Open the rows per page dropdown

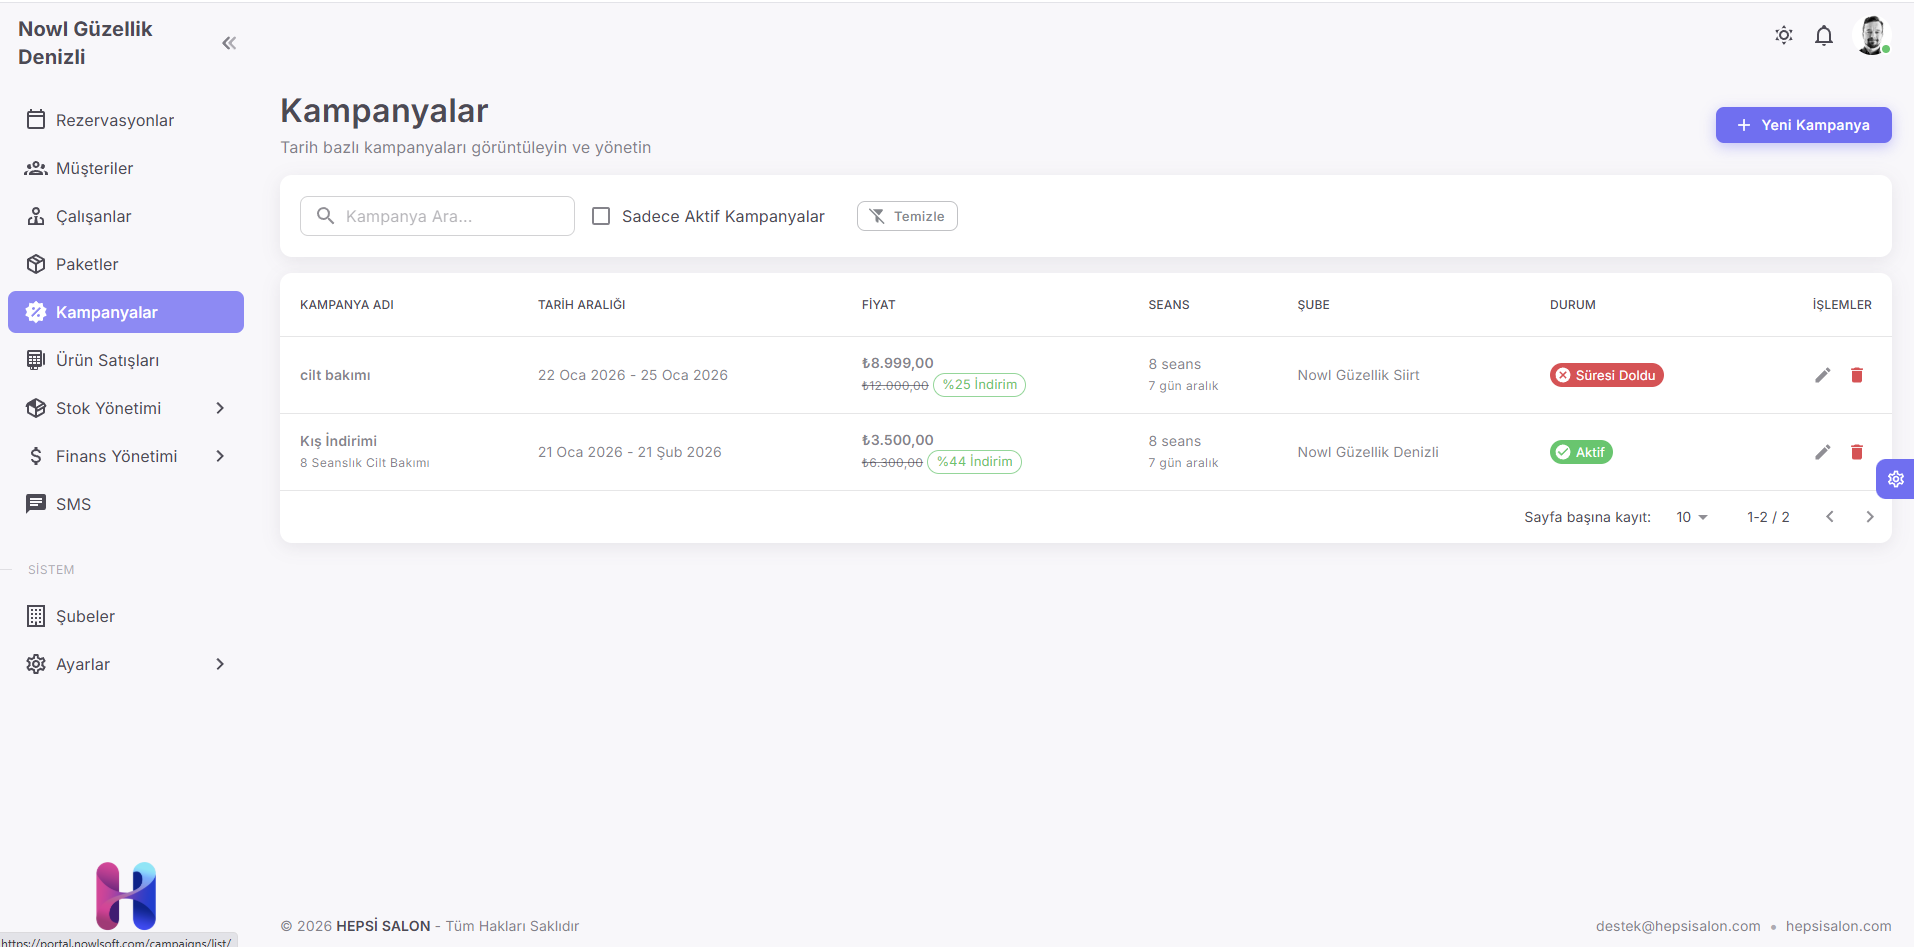click(1692, 517)
